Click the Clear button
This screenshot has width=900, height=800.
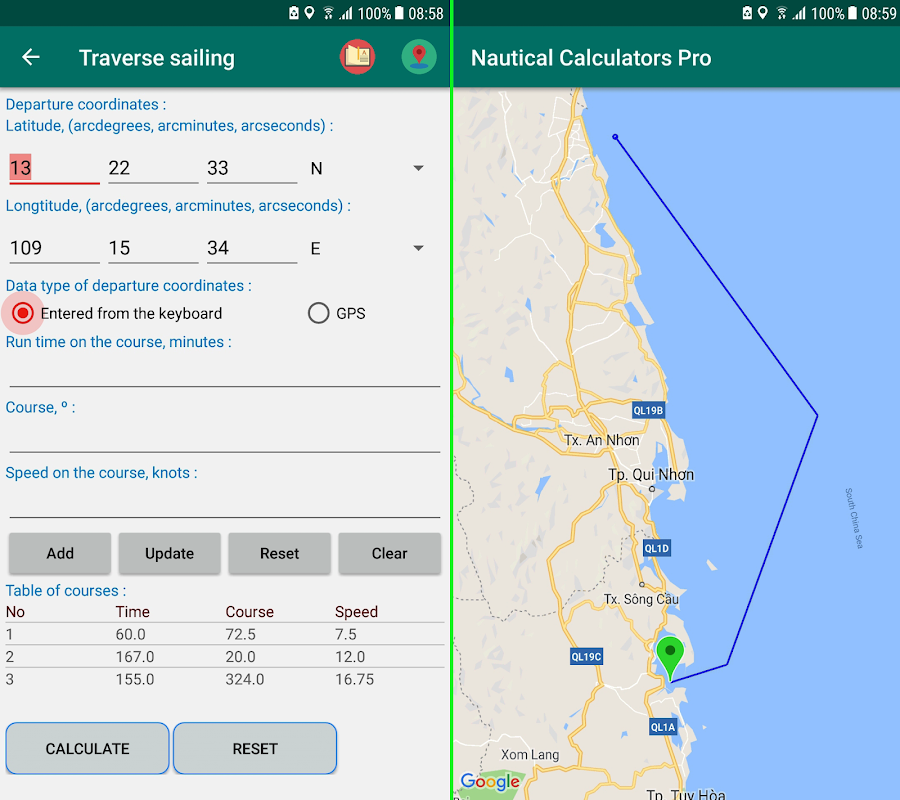click(x=390, y=553)
